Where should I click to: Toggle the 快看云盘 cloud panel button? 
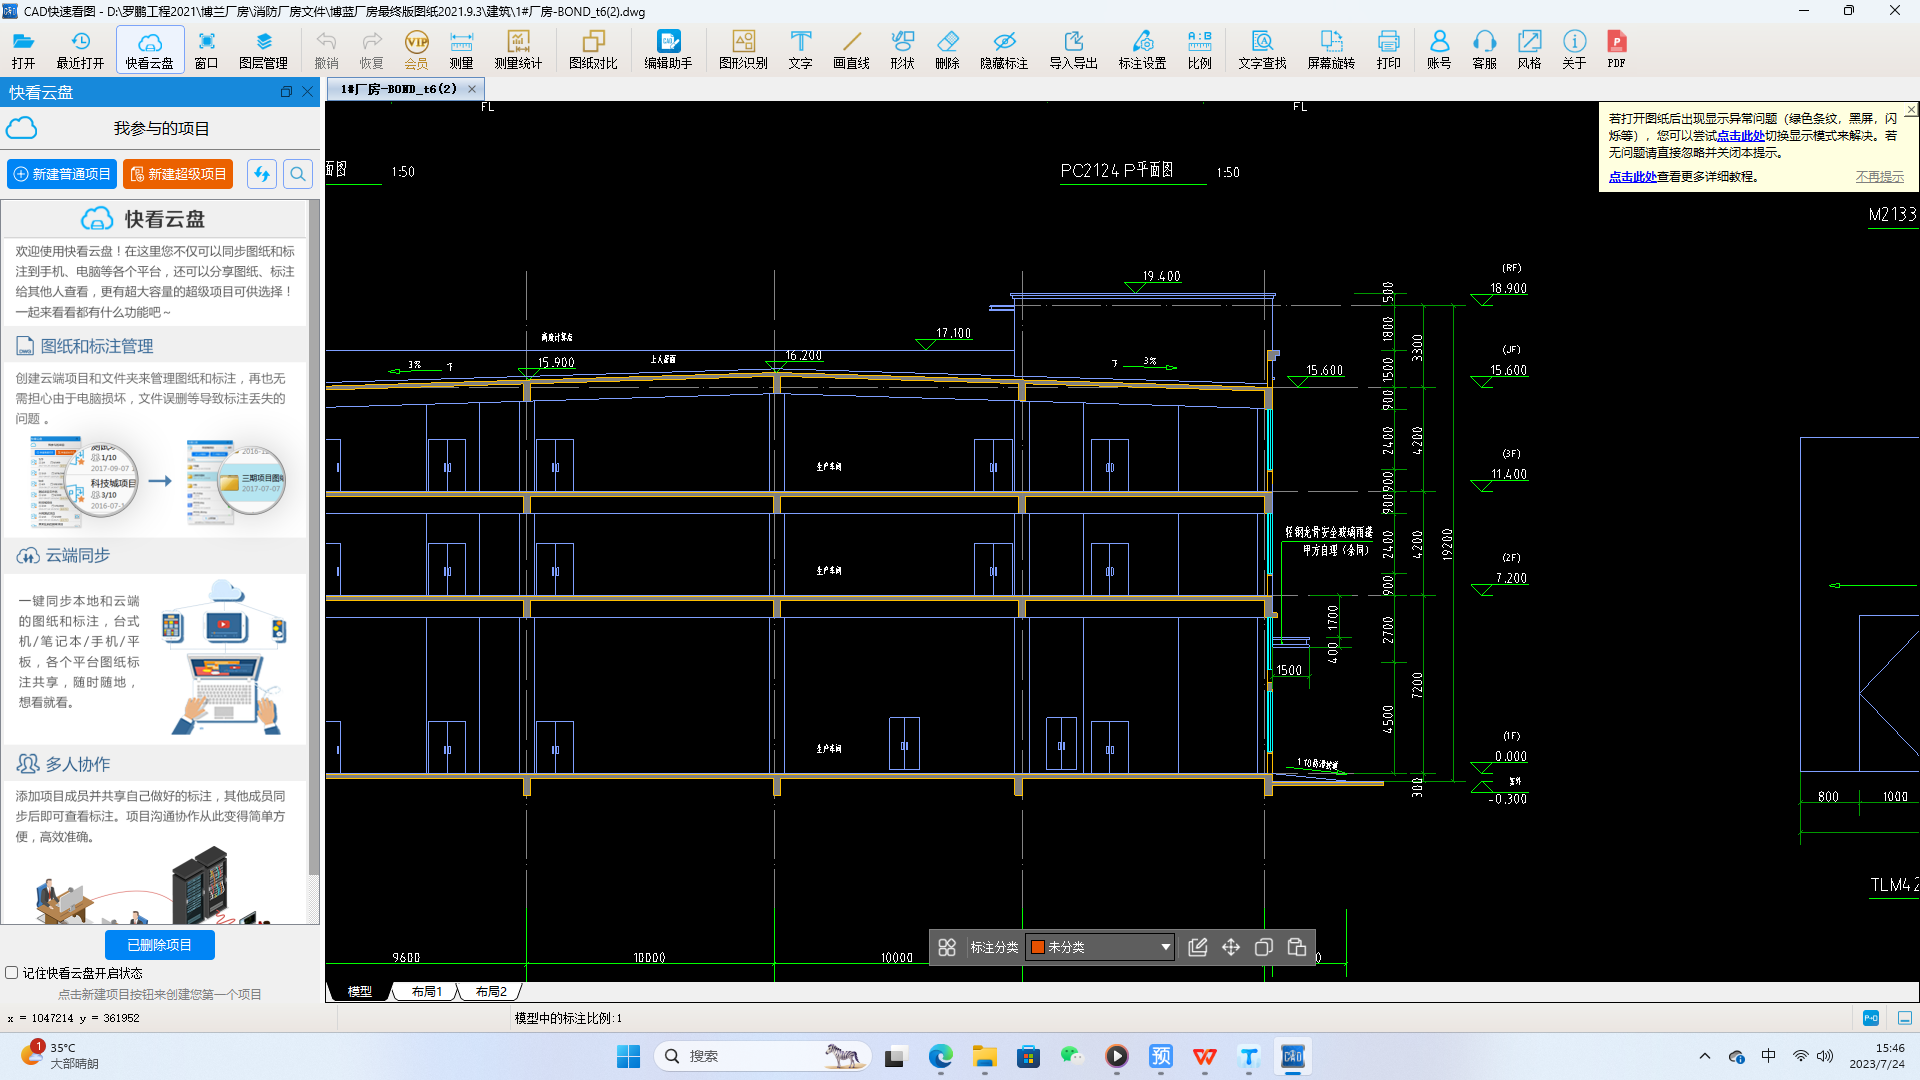[x=150, y=49]
